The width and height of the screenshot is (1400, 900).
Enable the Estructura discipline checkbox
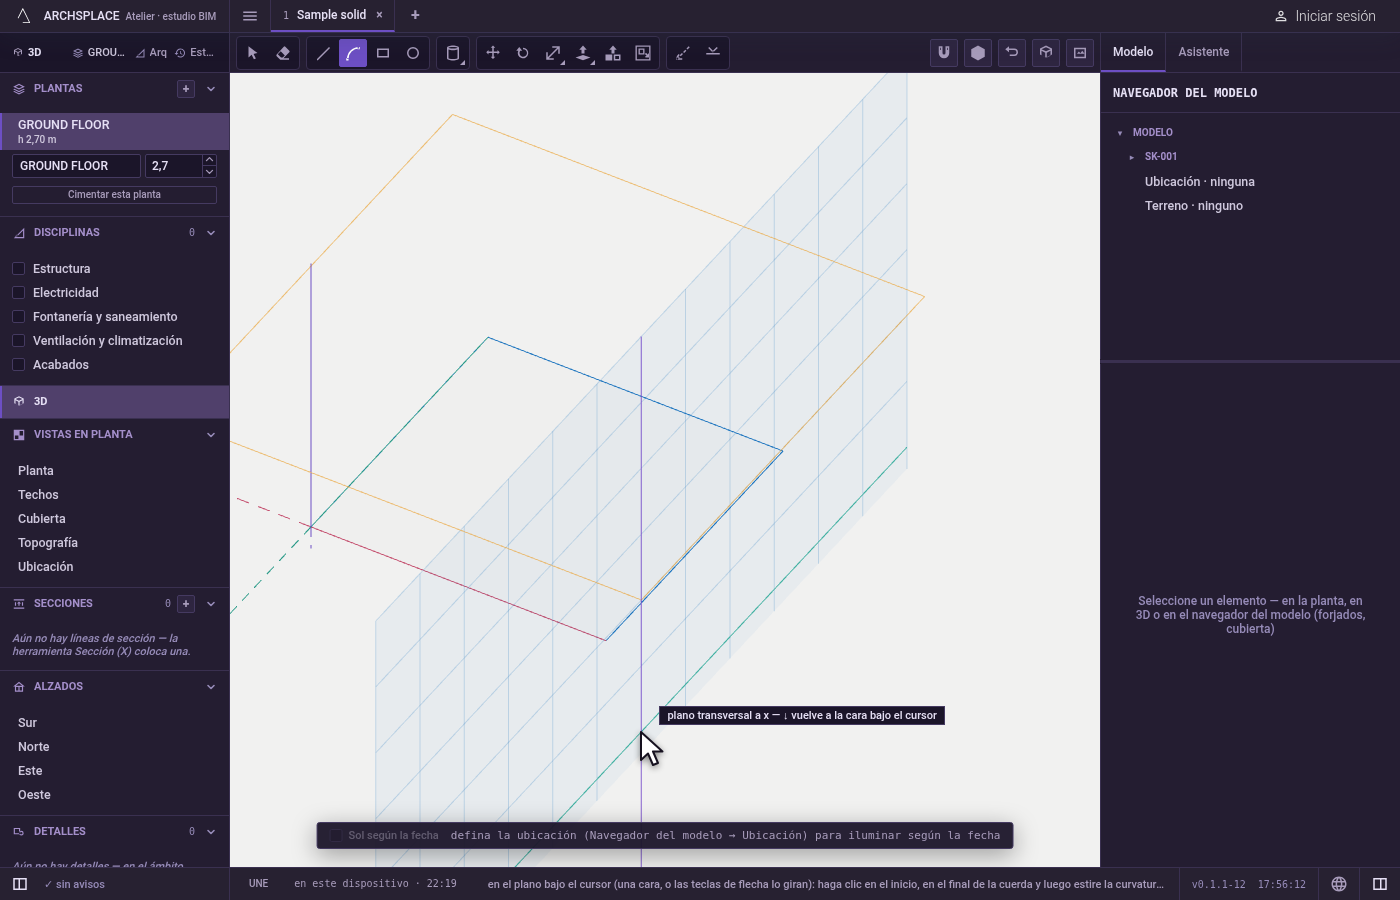pyautogui.click(x=18, y=269)
